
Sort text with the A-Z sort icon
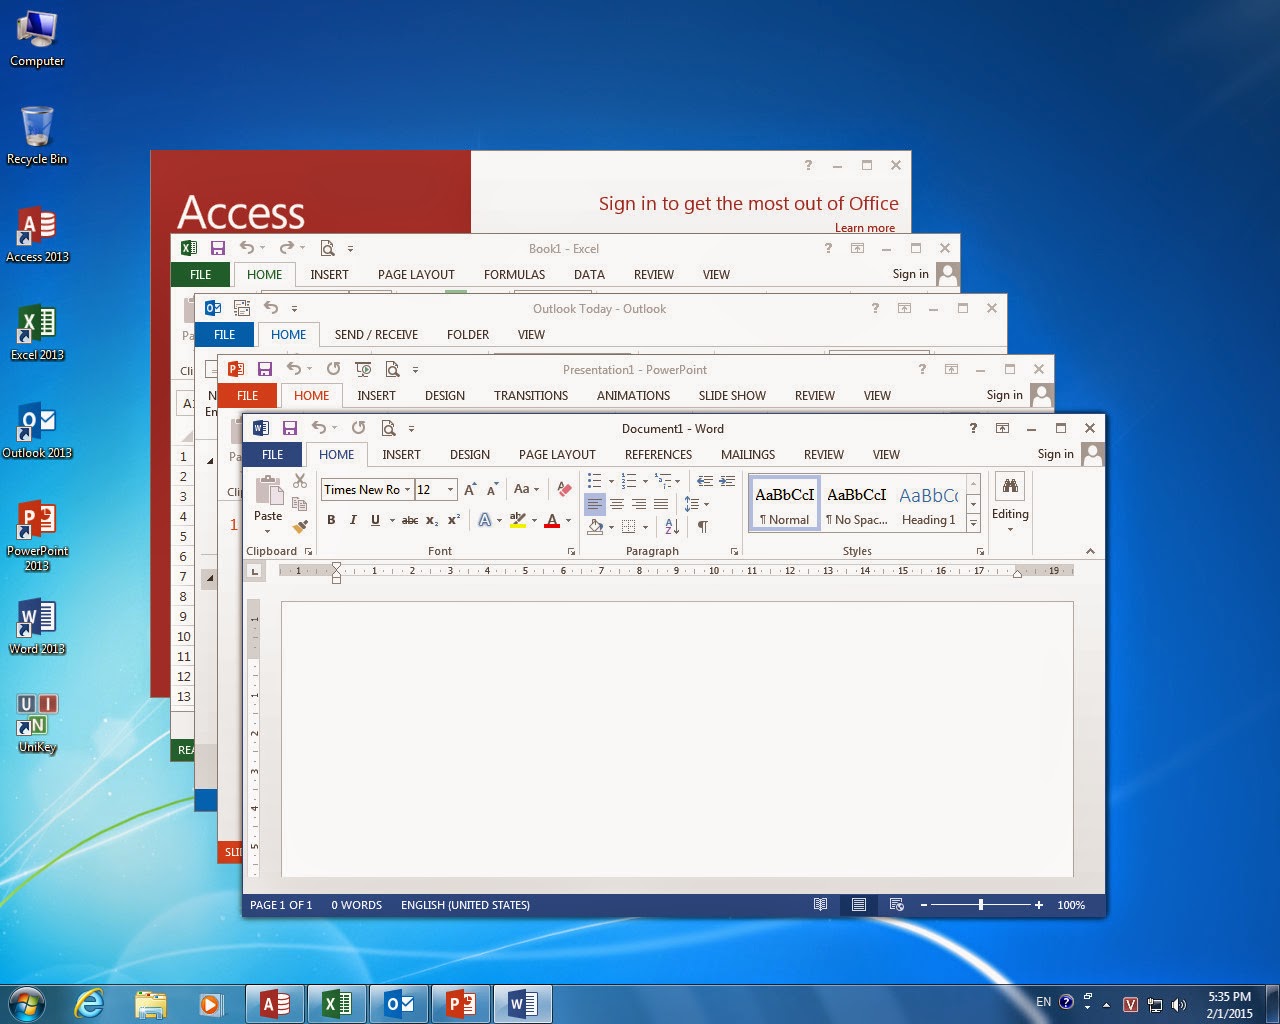pos(672,526)
